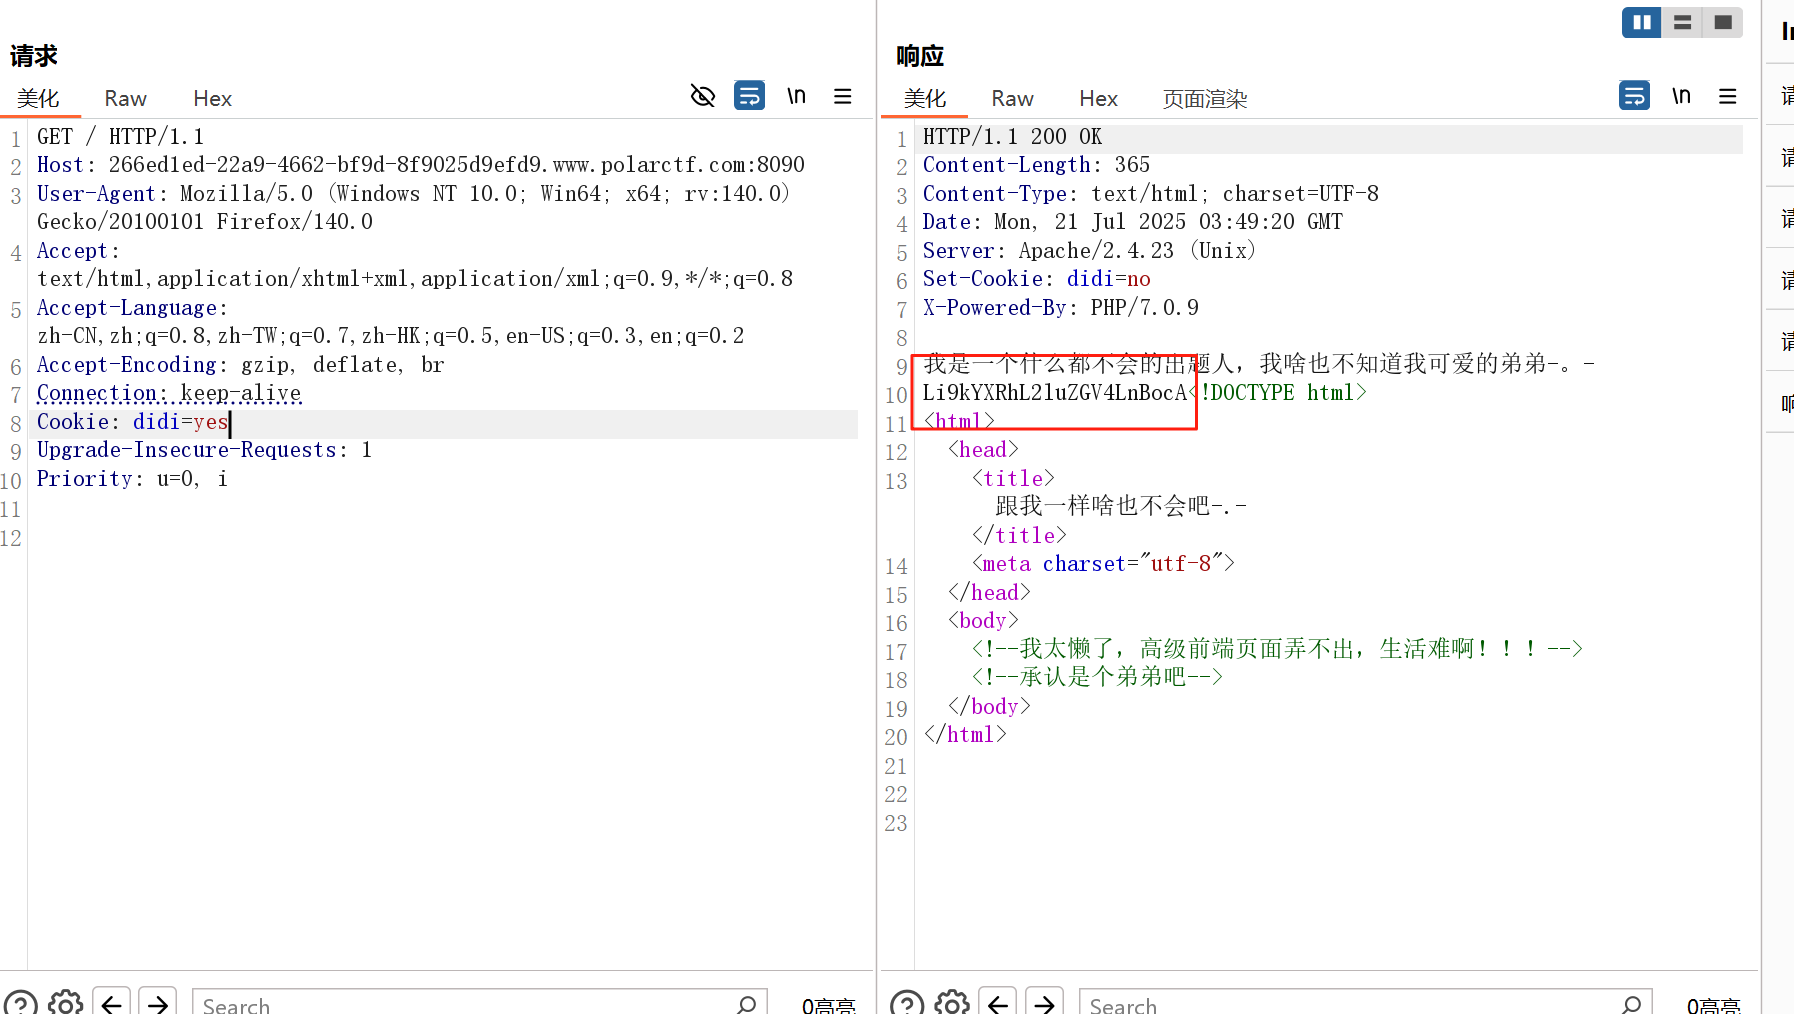Viewport: 1794px width, 1014px height.
Task: Click the '响应' panel heading
Action: (920, 56)
